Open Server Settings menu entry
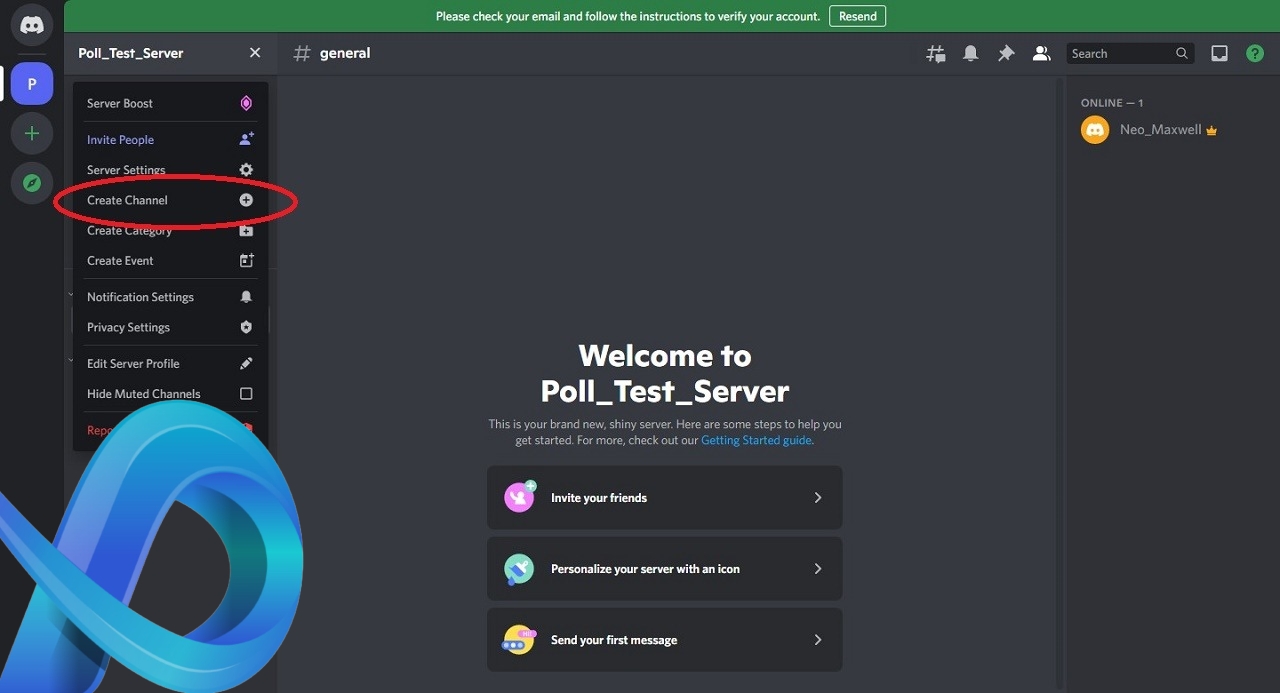Image resolution: width=1280 pixels, height=693 pixels. [x=170, y=170]
